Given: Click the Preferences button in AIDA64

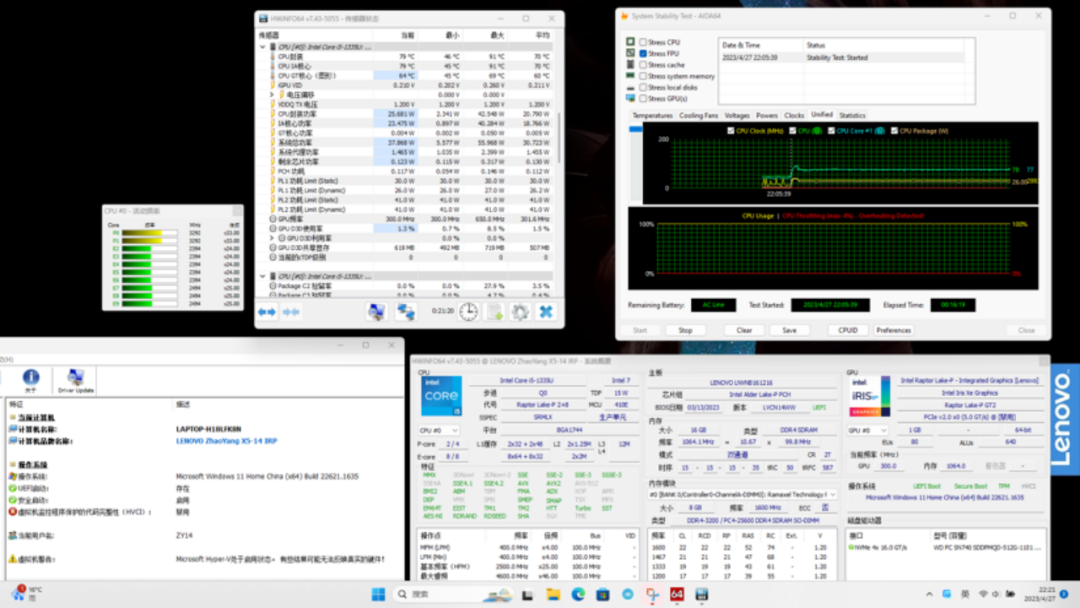Looking at the screenshot, I should tap(893, 330).
